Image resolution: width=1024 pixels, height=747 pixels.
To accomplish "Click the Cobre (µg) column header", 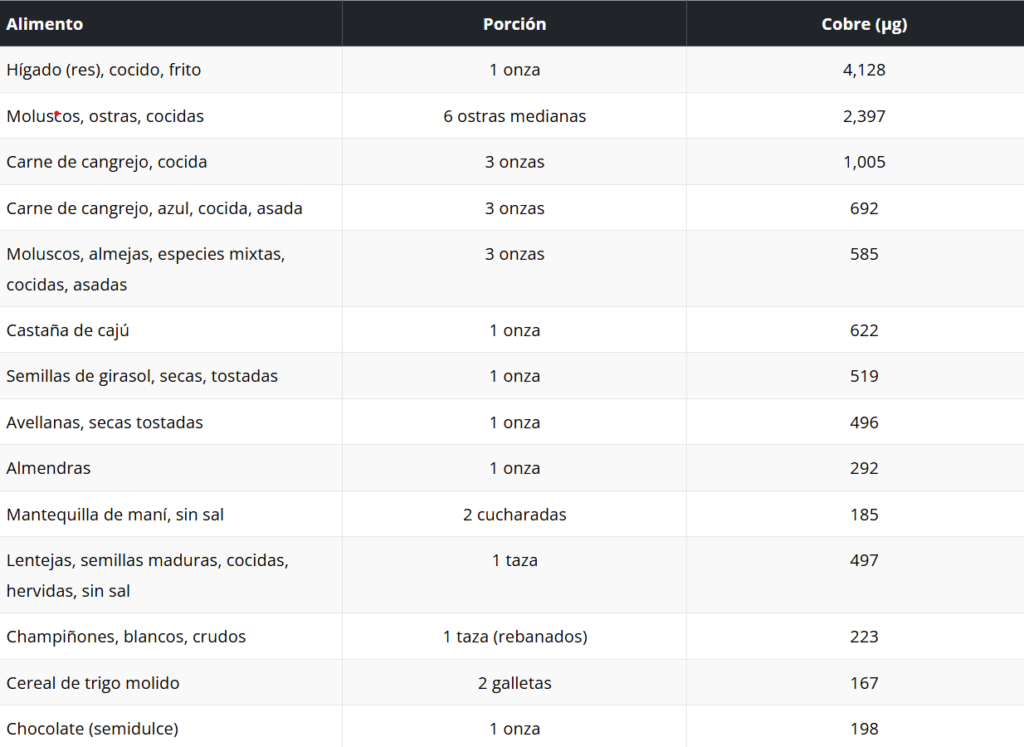I will pyautogui.click(x=863, y=24).
